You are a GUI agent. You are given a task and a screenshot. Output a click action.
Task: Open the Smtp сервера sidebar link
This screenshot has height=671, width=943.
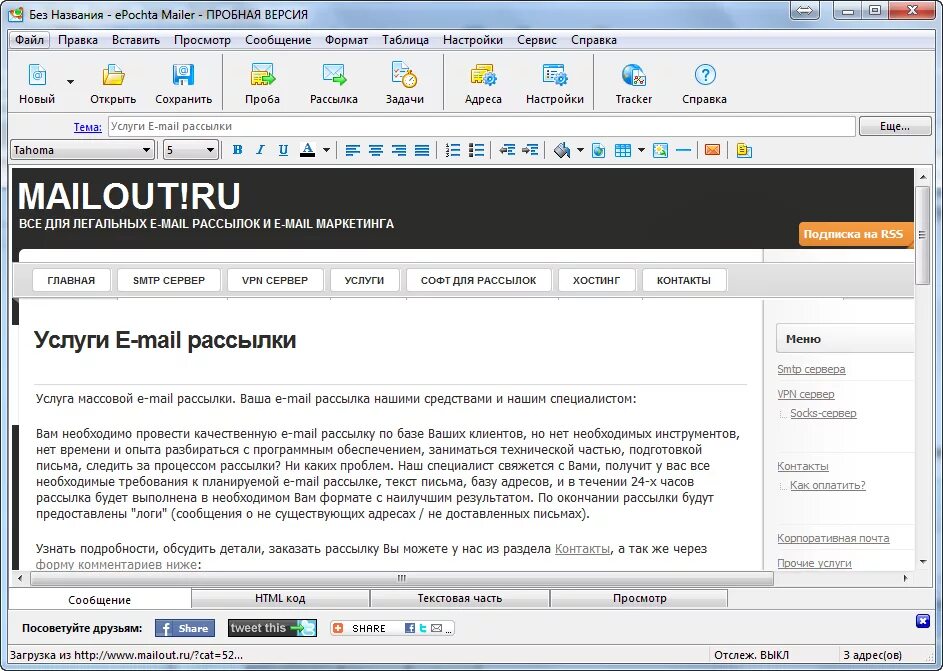click(x=811, y=369)
